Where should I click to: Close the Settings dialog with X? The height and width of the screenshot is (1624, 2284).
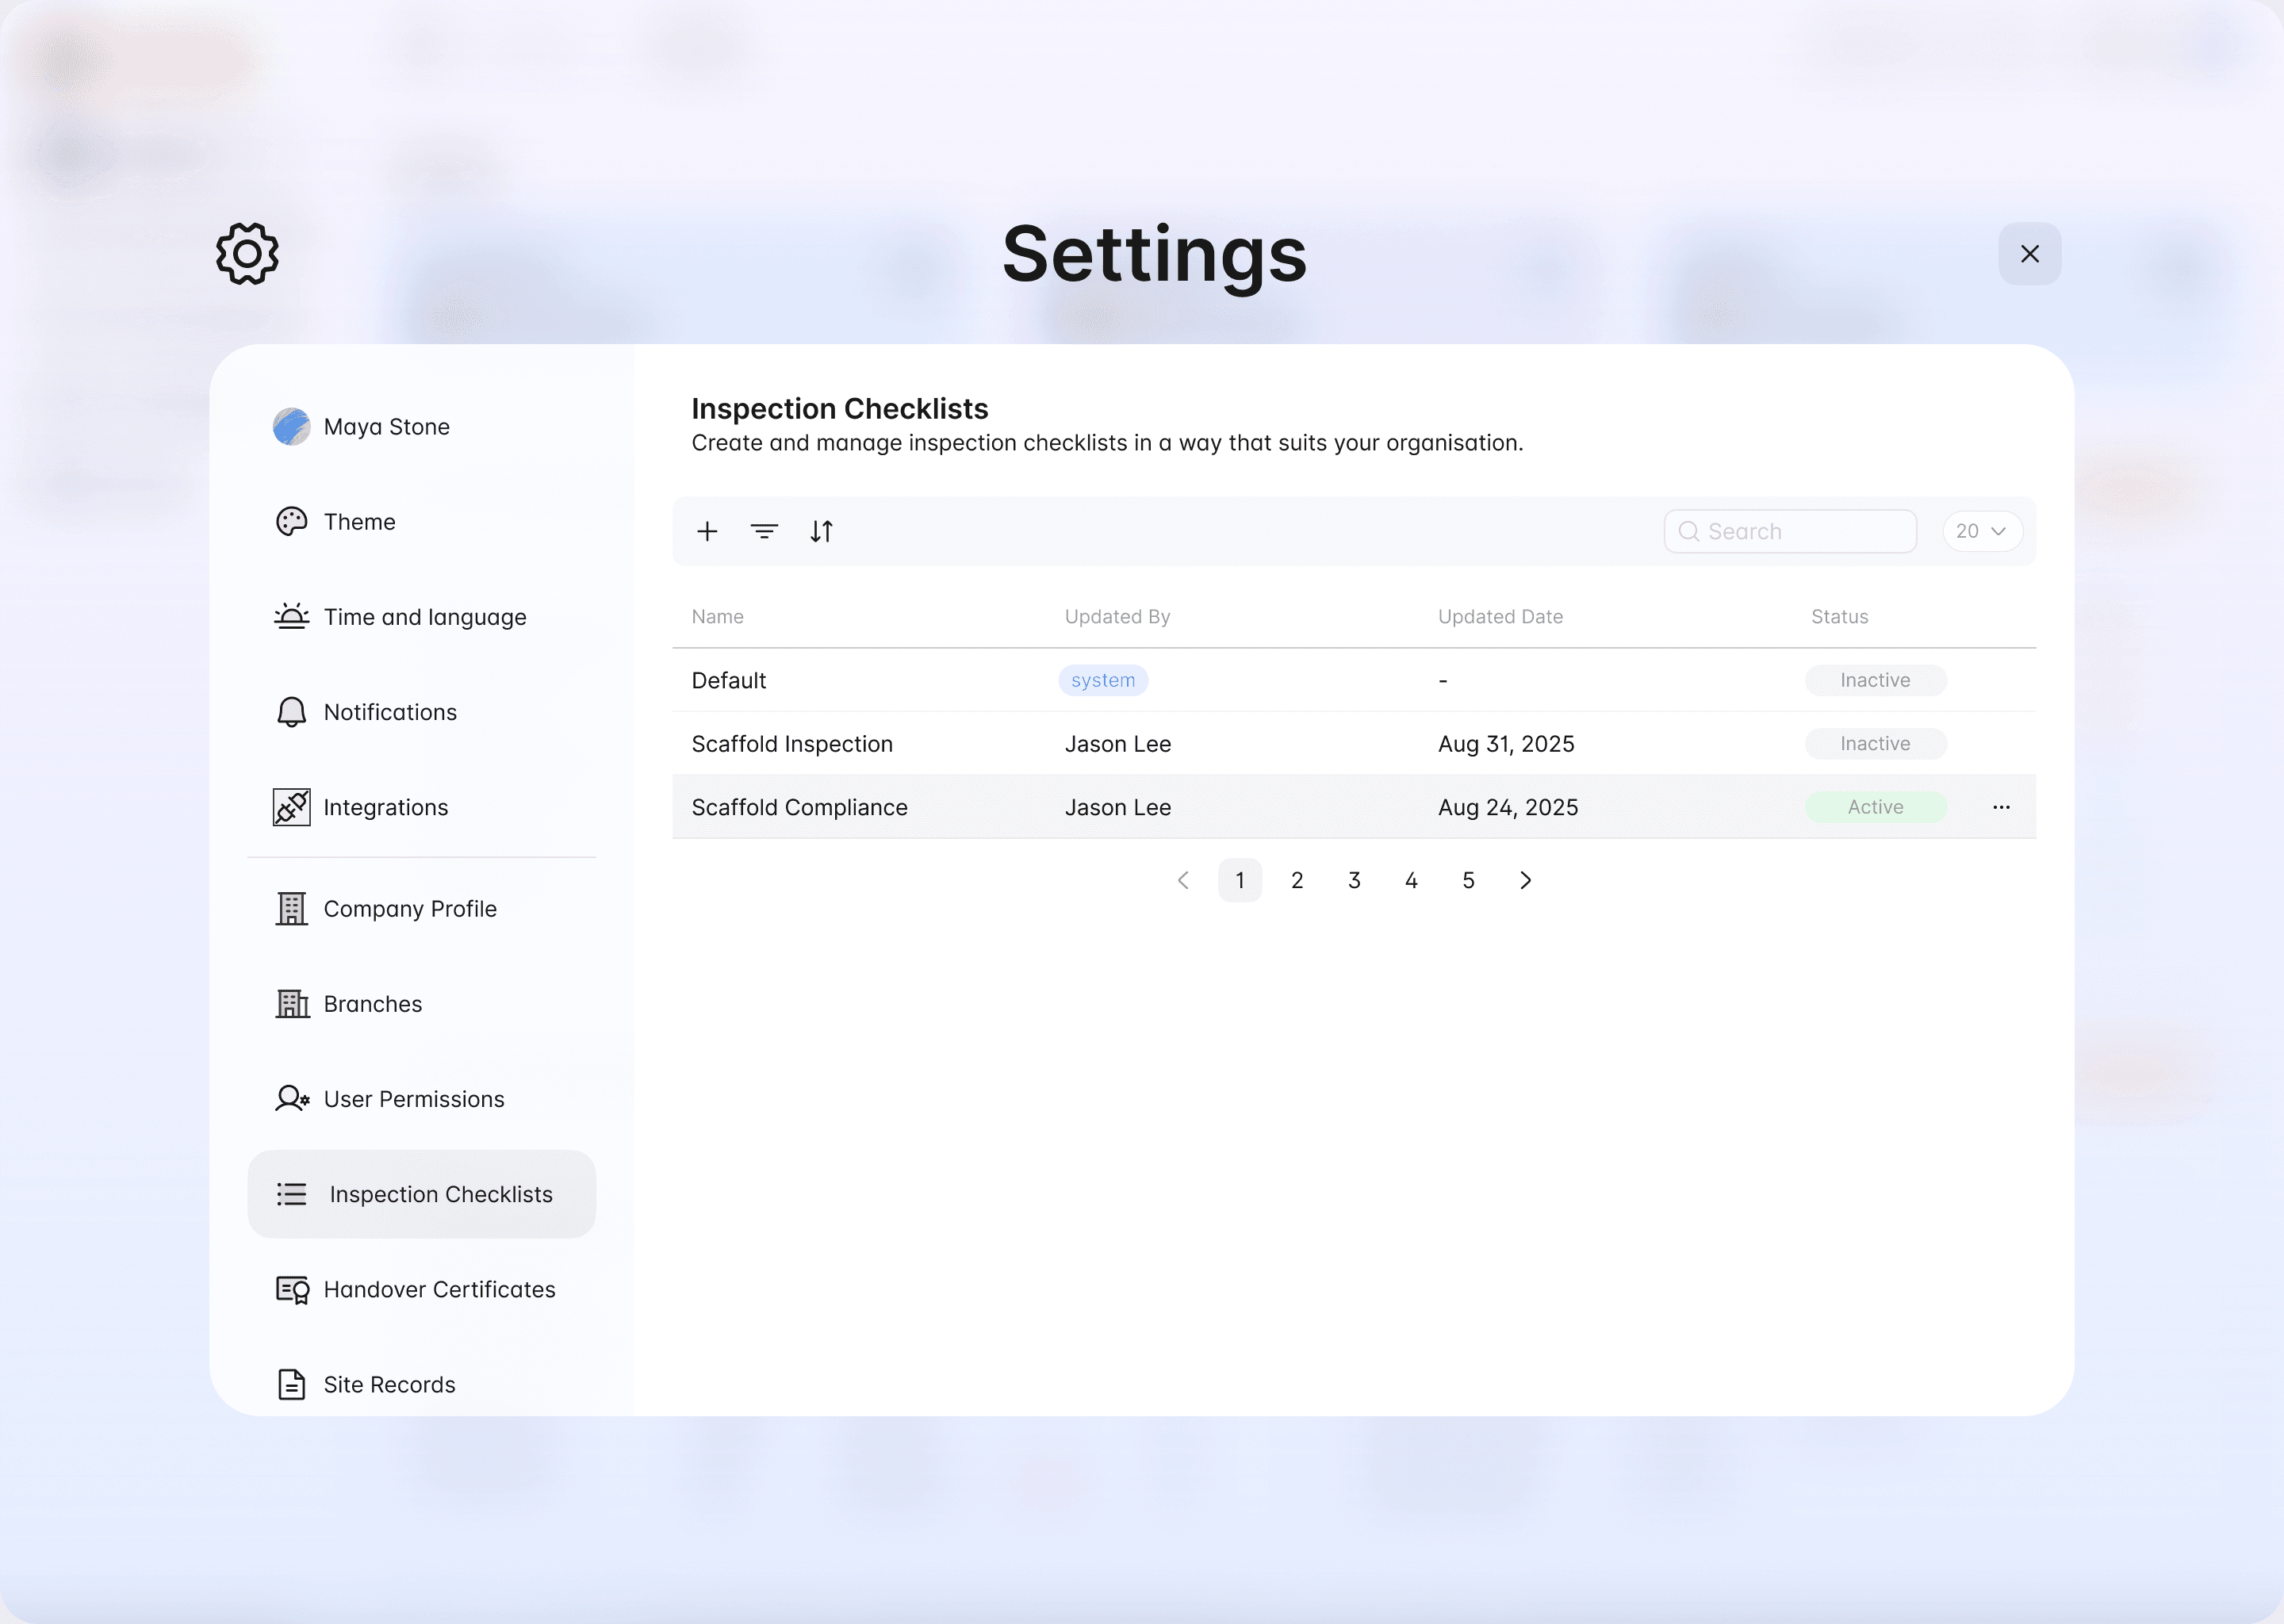tap(2029, 254)
